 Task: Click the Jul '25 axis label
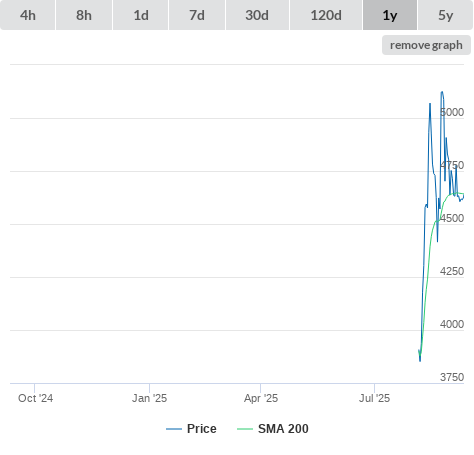(374, 398)
